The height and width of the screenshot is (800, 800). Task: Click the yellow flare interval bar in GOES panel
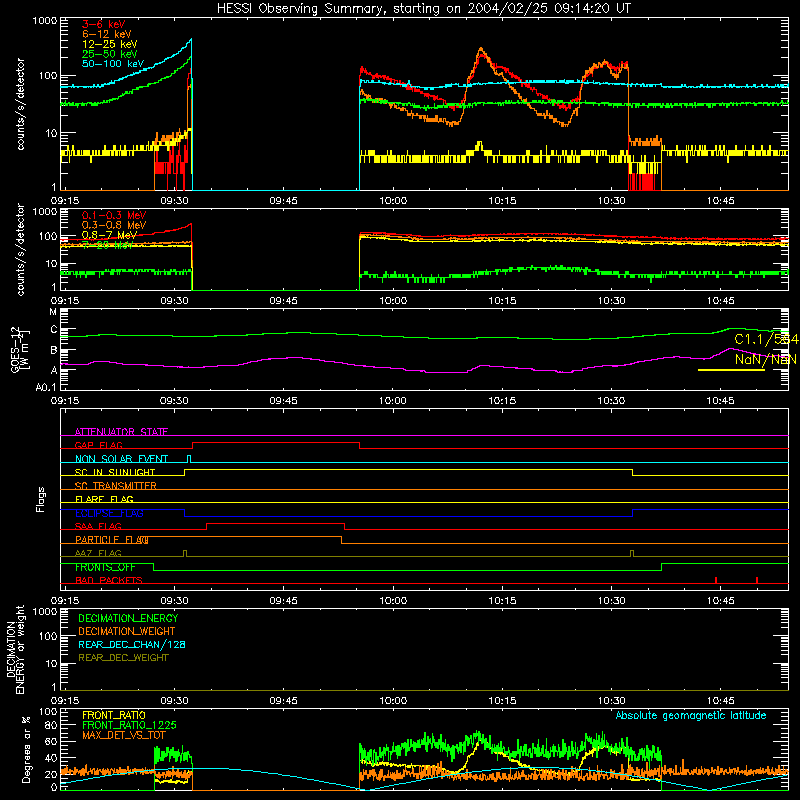click(731, 370)
